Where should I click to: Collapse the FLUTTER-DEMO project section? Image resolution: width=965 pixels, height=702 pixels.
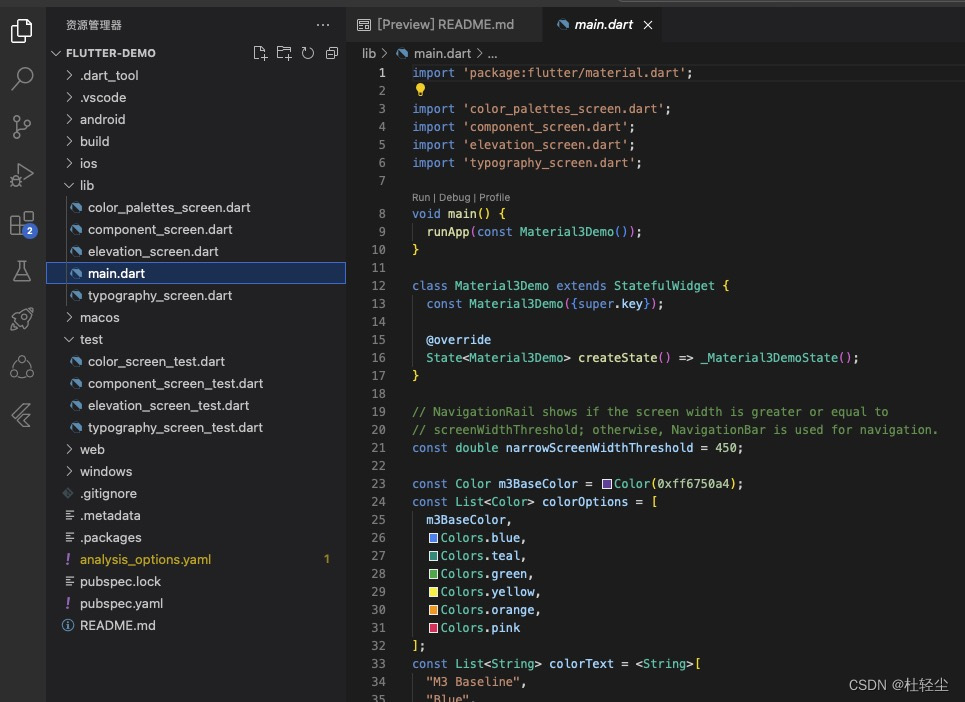(x=110, y=53)
